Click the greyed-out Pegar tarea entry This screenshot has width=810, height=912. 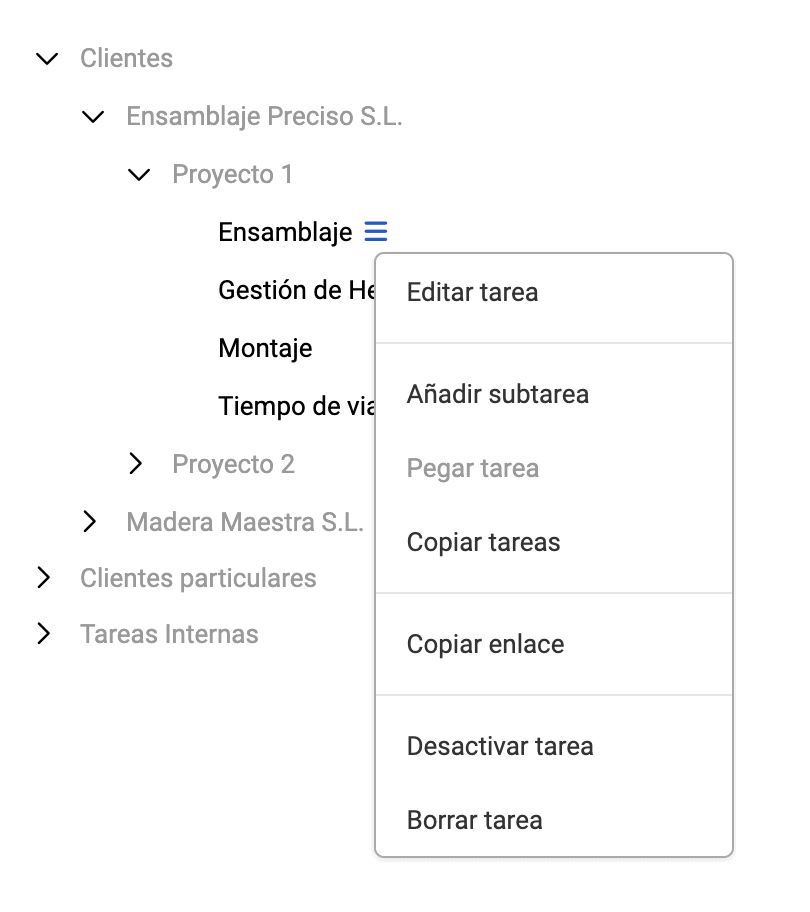(472, 468)
